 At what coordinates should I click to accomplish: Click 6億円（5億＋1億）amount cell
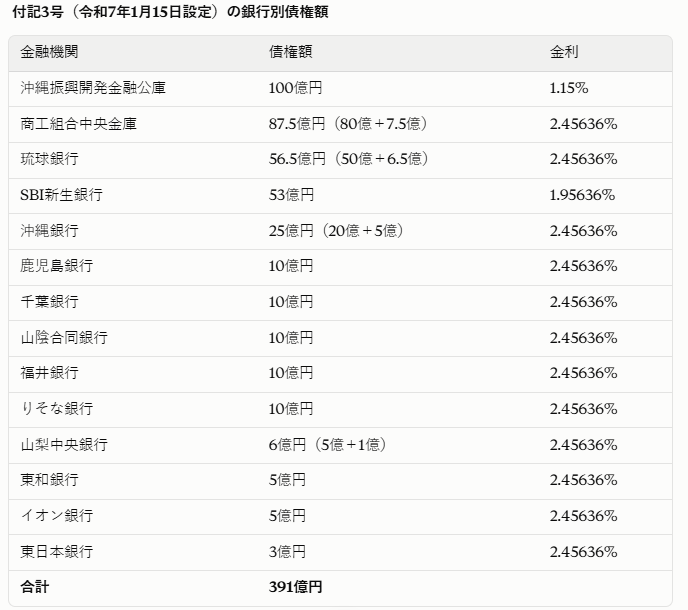coord(327,445)
